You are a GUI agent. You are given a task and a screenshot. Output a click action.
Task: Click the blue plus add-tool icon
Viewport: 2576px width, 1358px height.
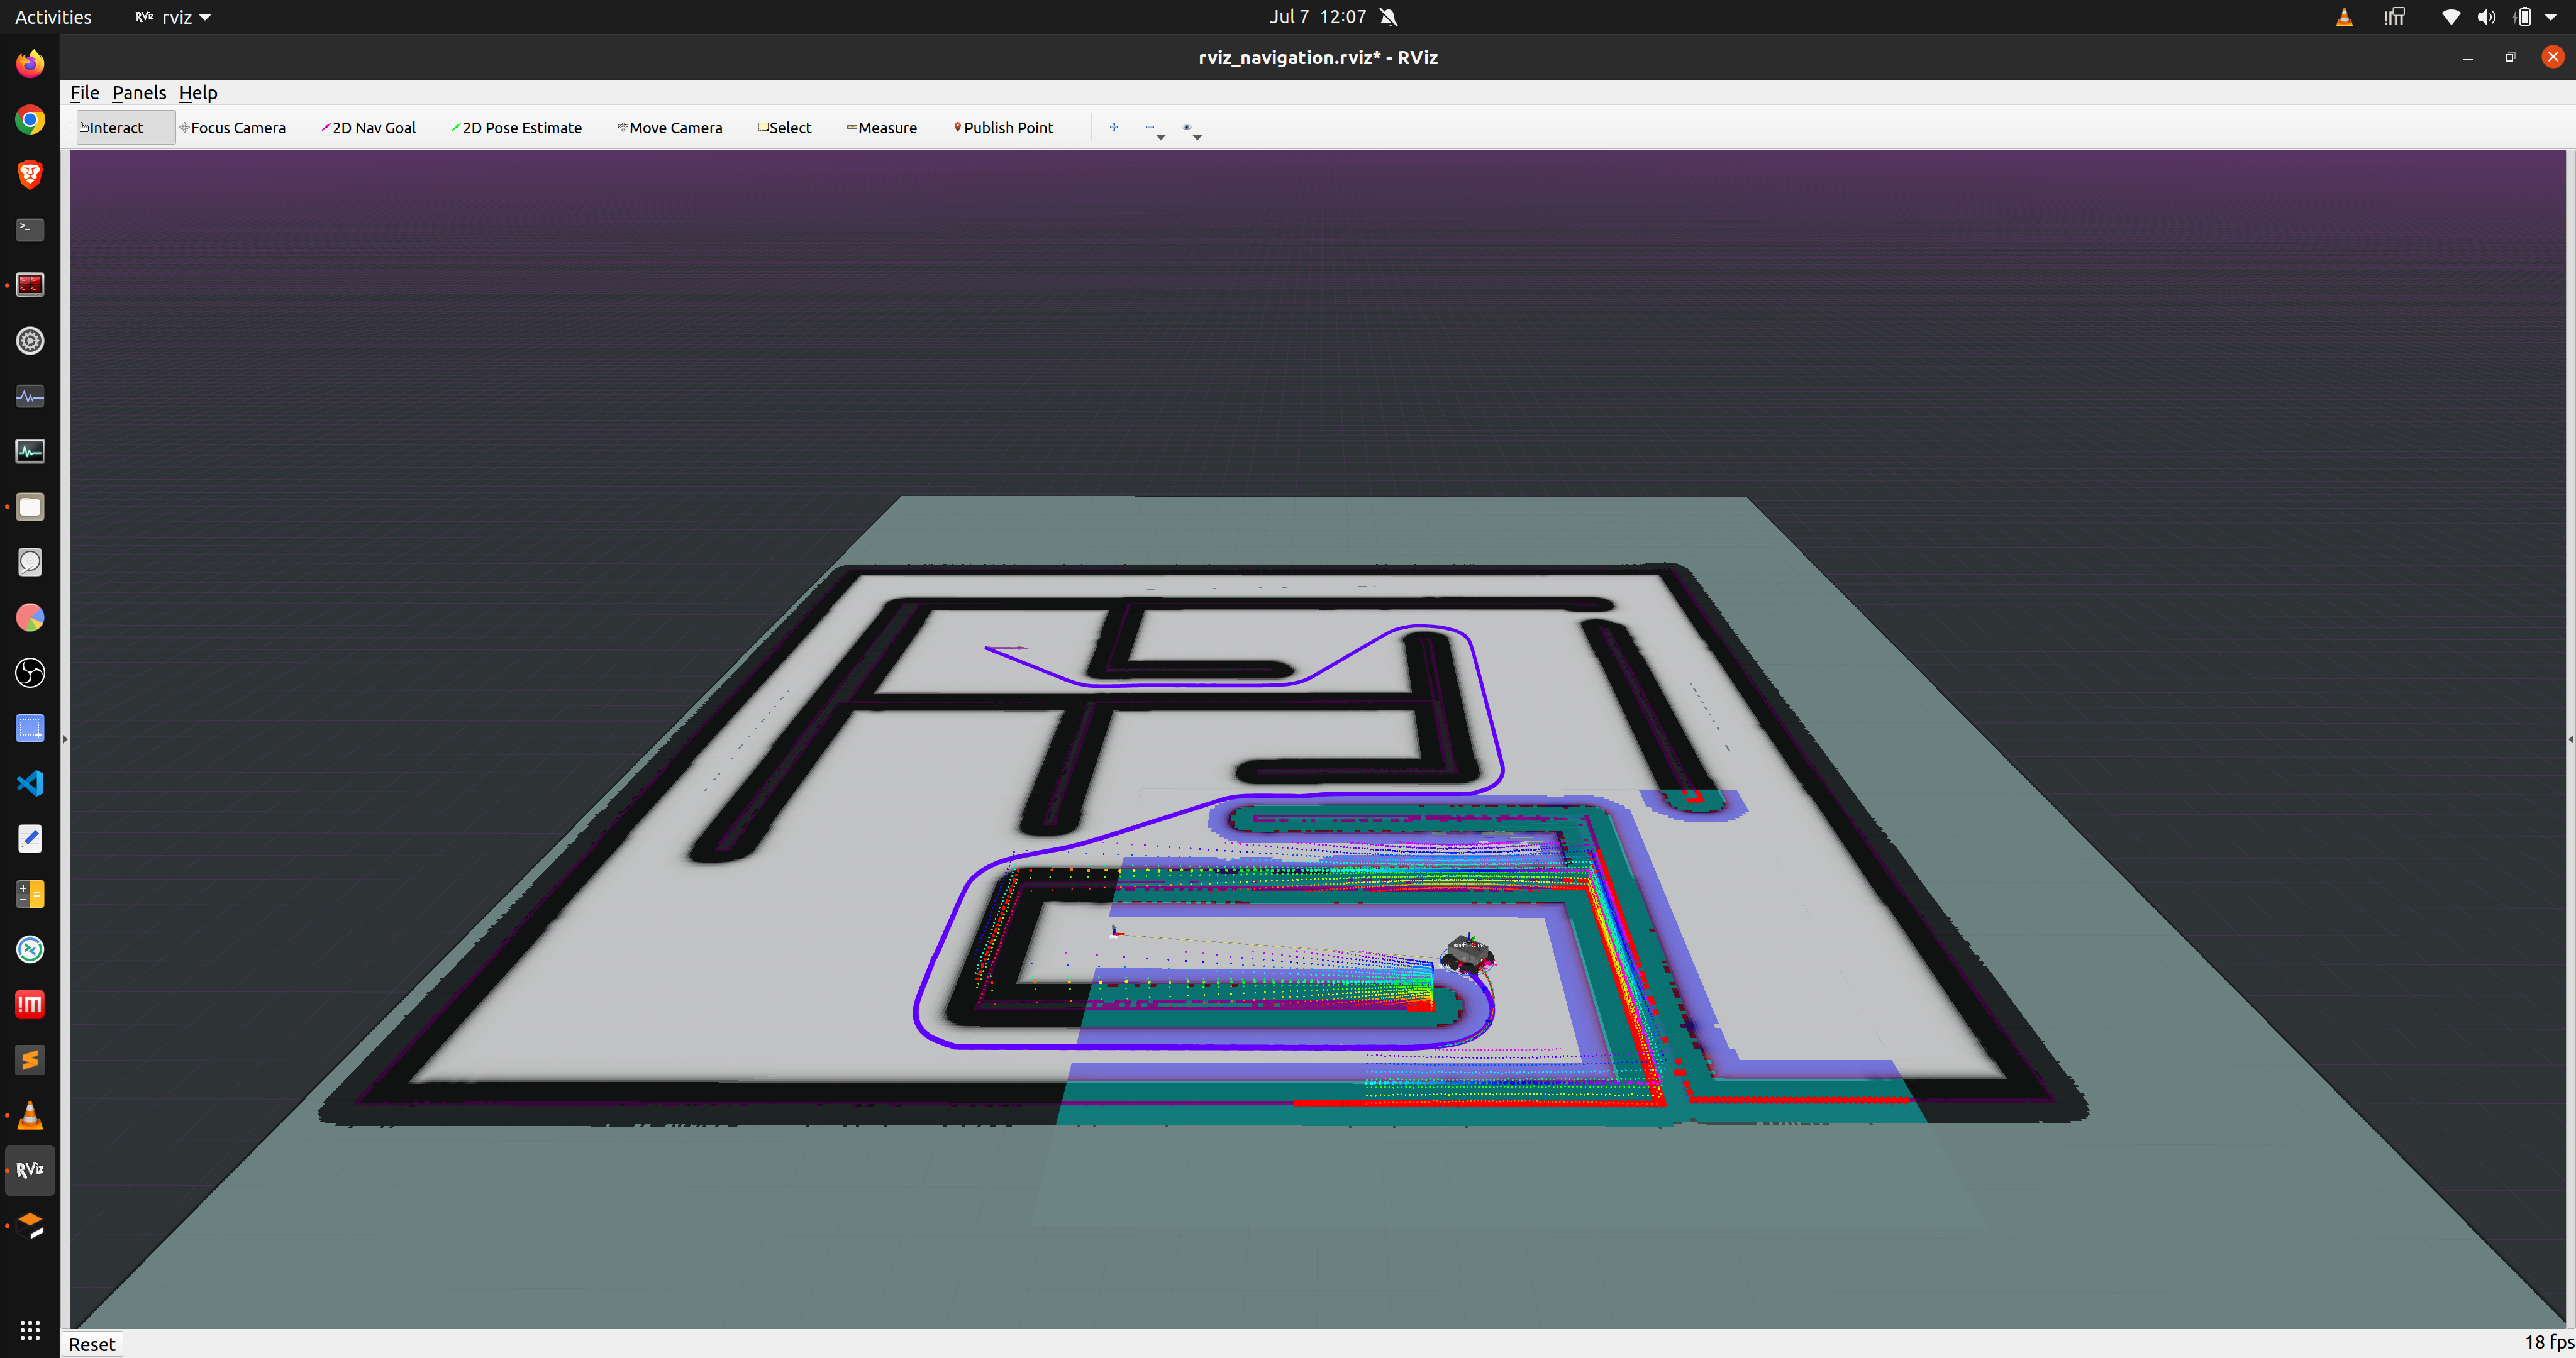tap(1113, 127)
